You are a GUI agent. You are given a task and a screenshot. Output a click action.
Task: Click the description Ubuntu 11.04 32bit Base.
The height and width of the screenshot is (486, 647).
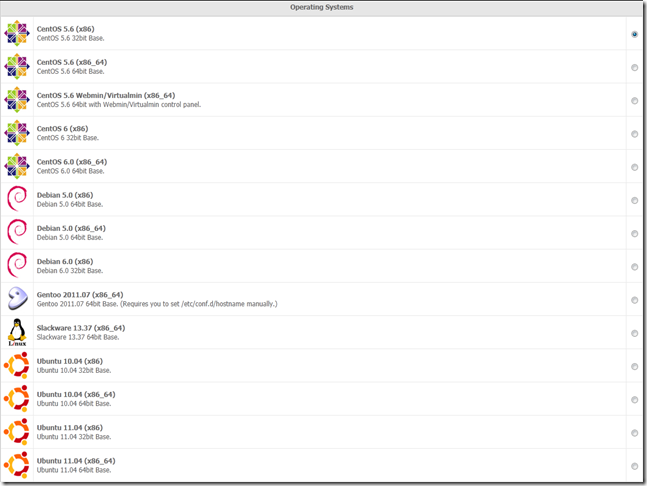click(74, 437)
